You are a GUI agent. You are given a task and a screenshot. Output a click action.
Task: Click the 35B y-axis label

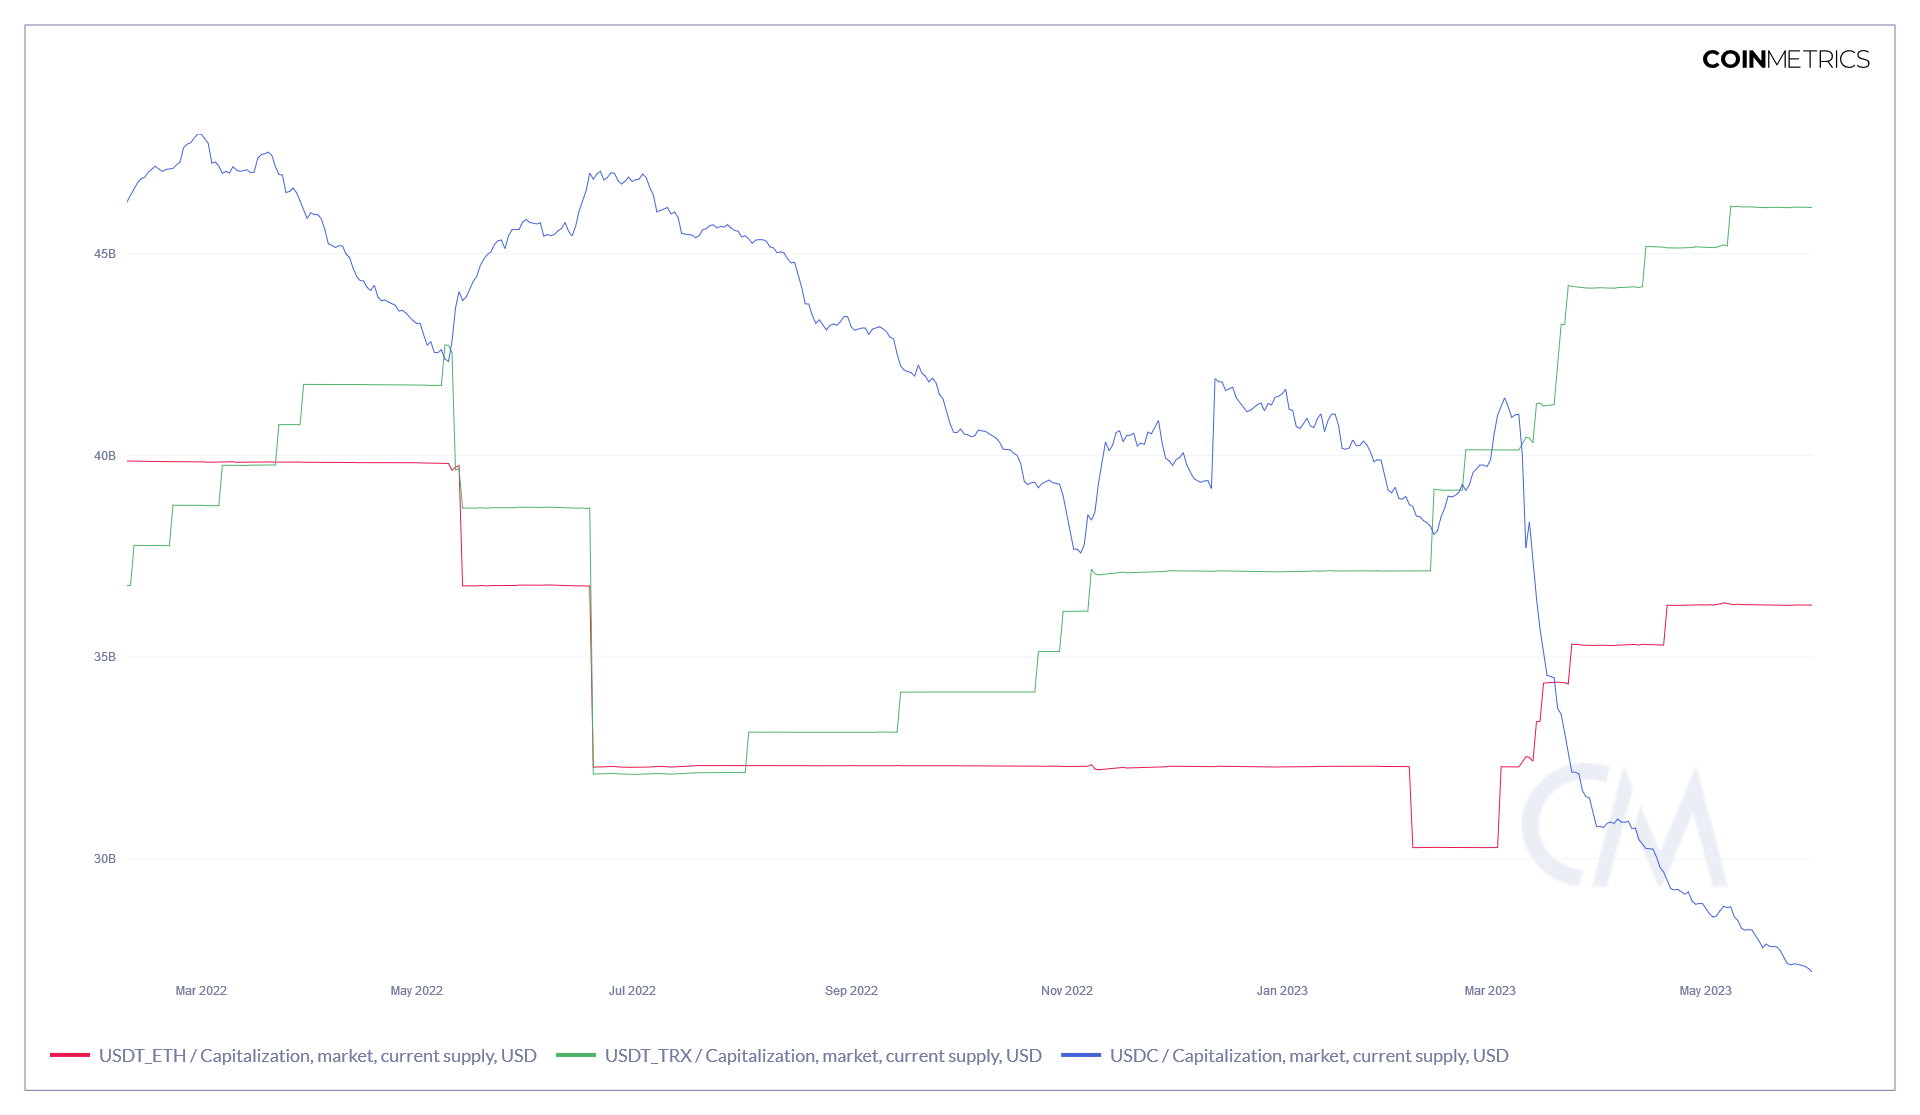(x=105, y=657)
